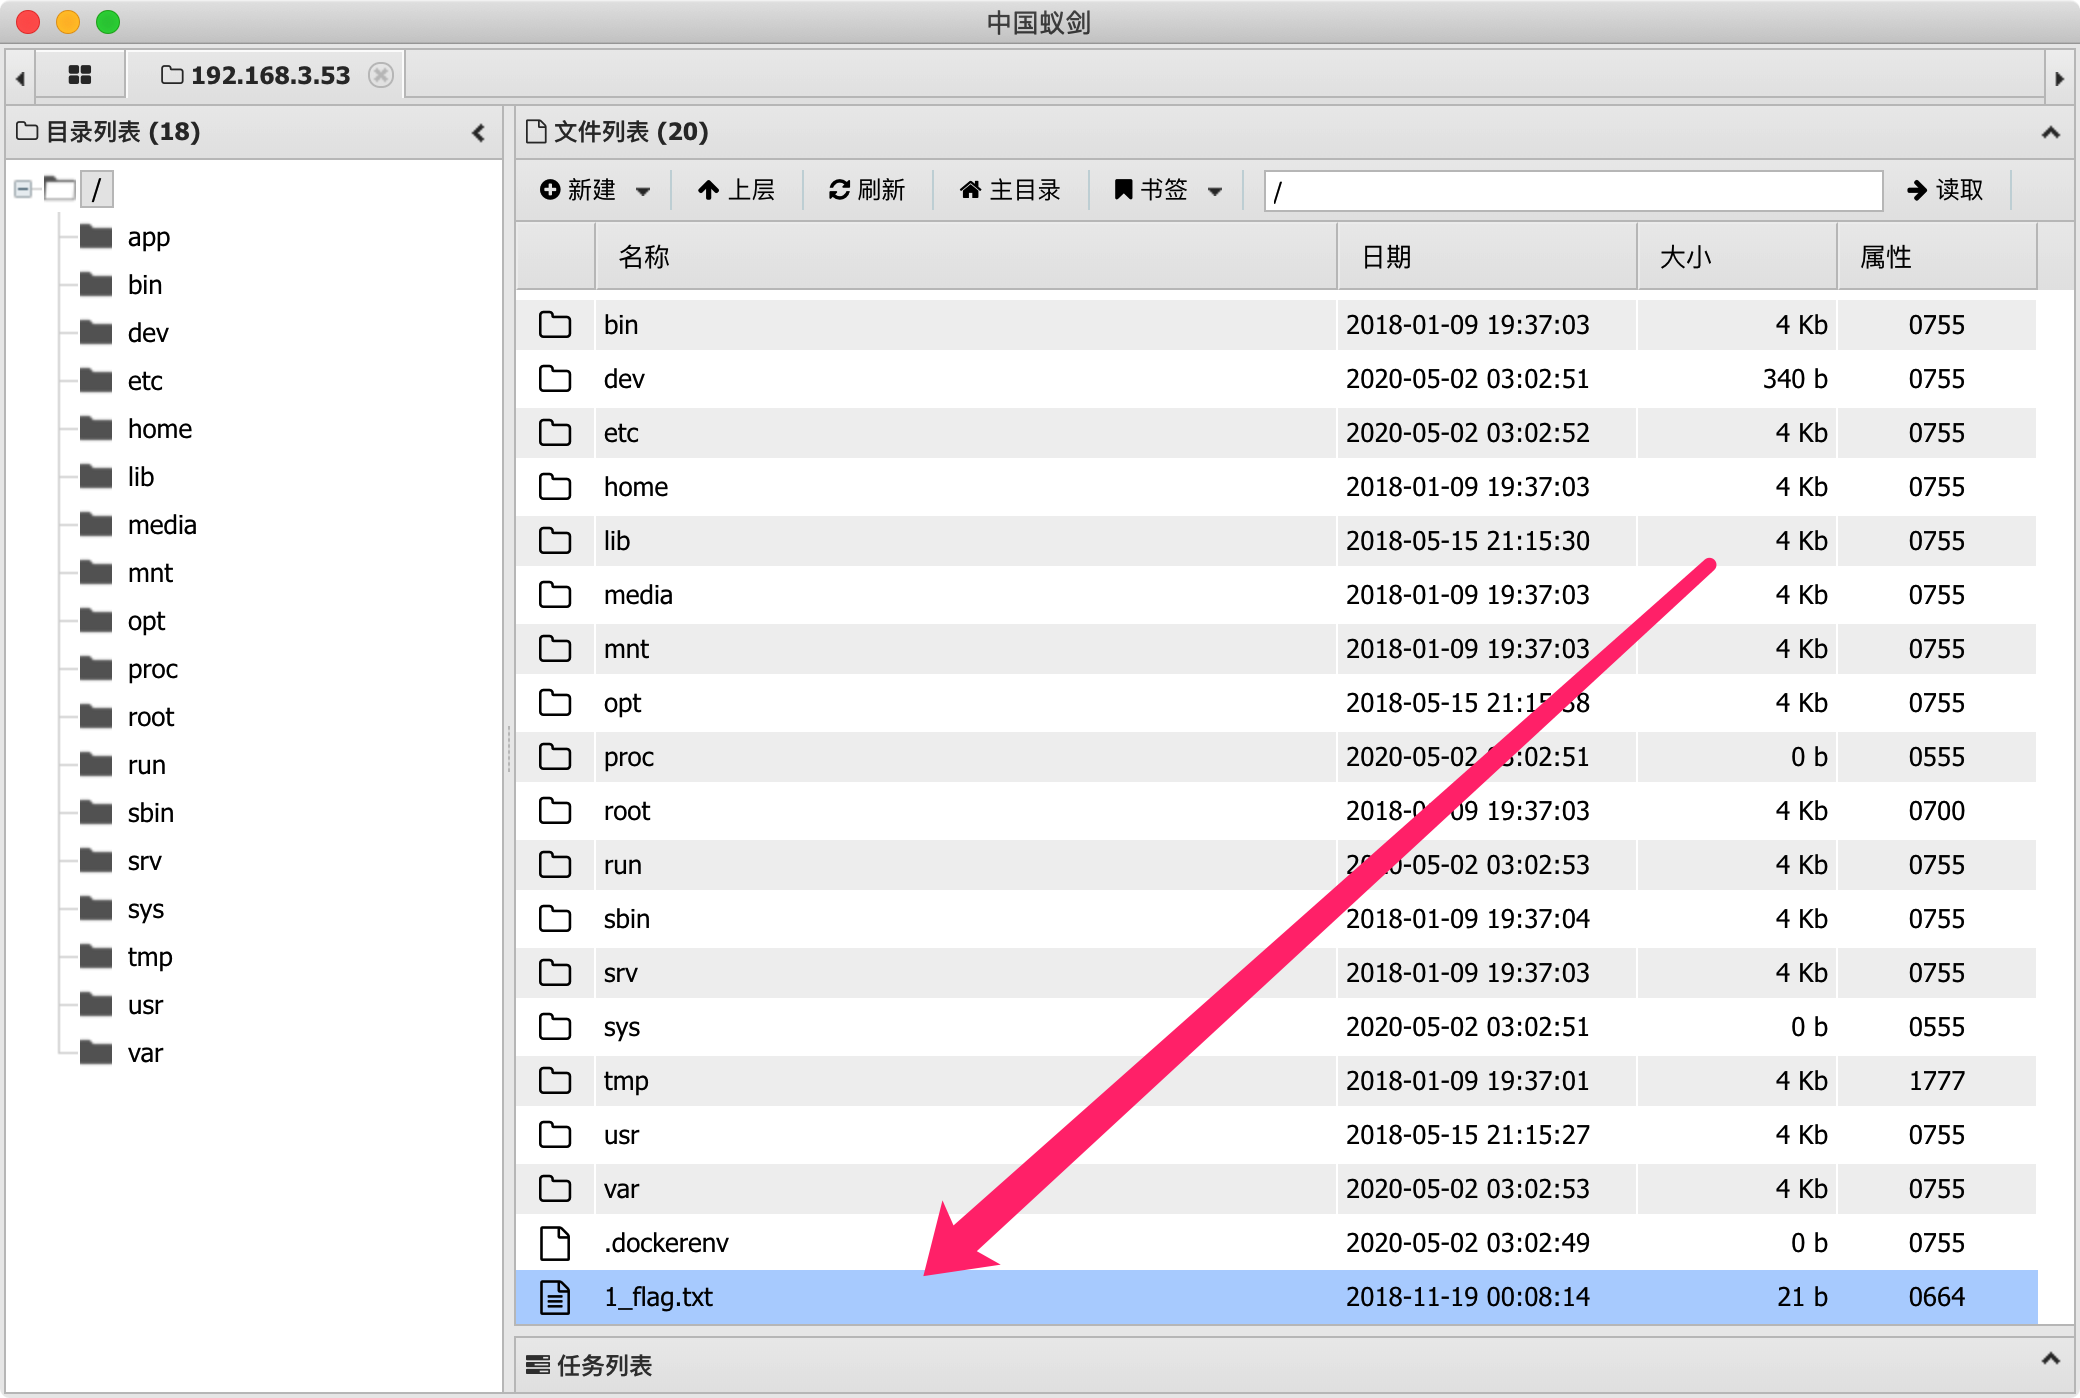Select the 1_flag.txt file row
The width and height of the screenshot is (2080, 1398).
[657, 1297]
